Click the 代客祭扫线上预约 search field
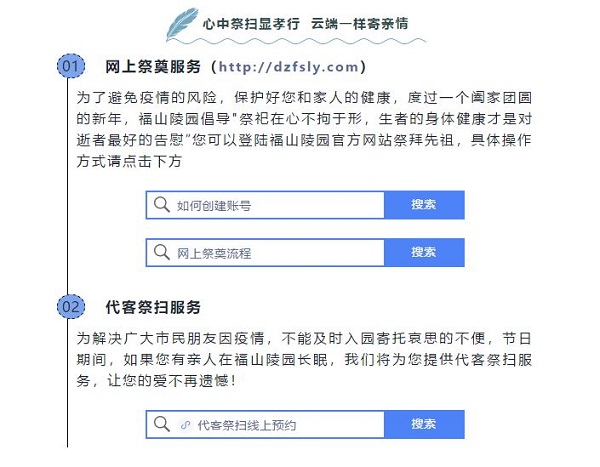This screenshot has height=467, width=600. click(265, 424)
